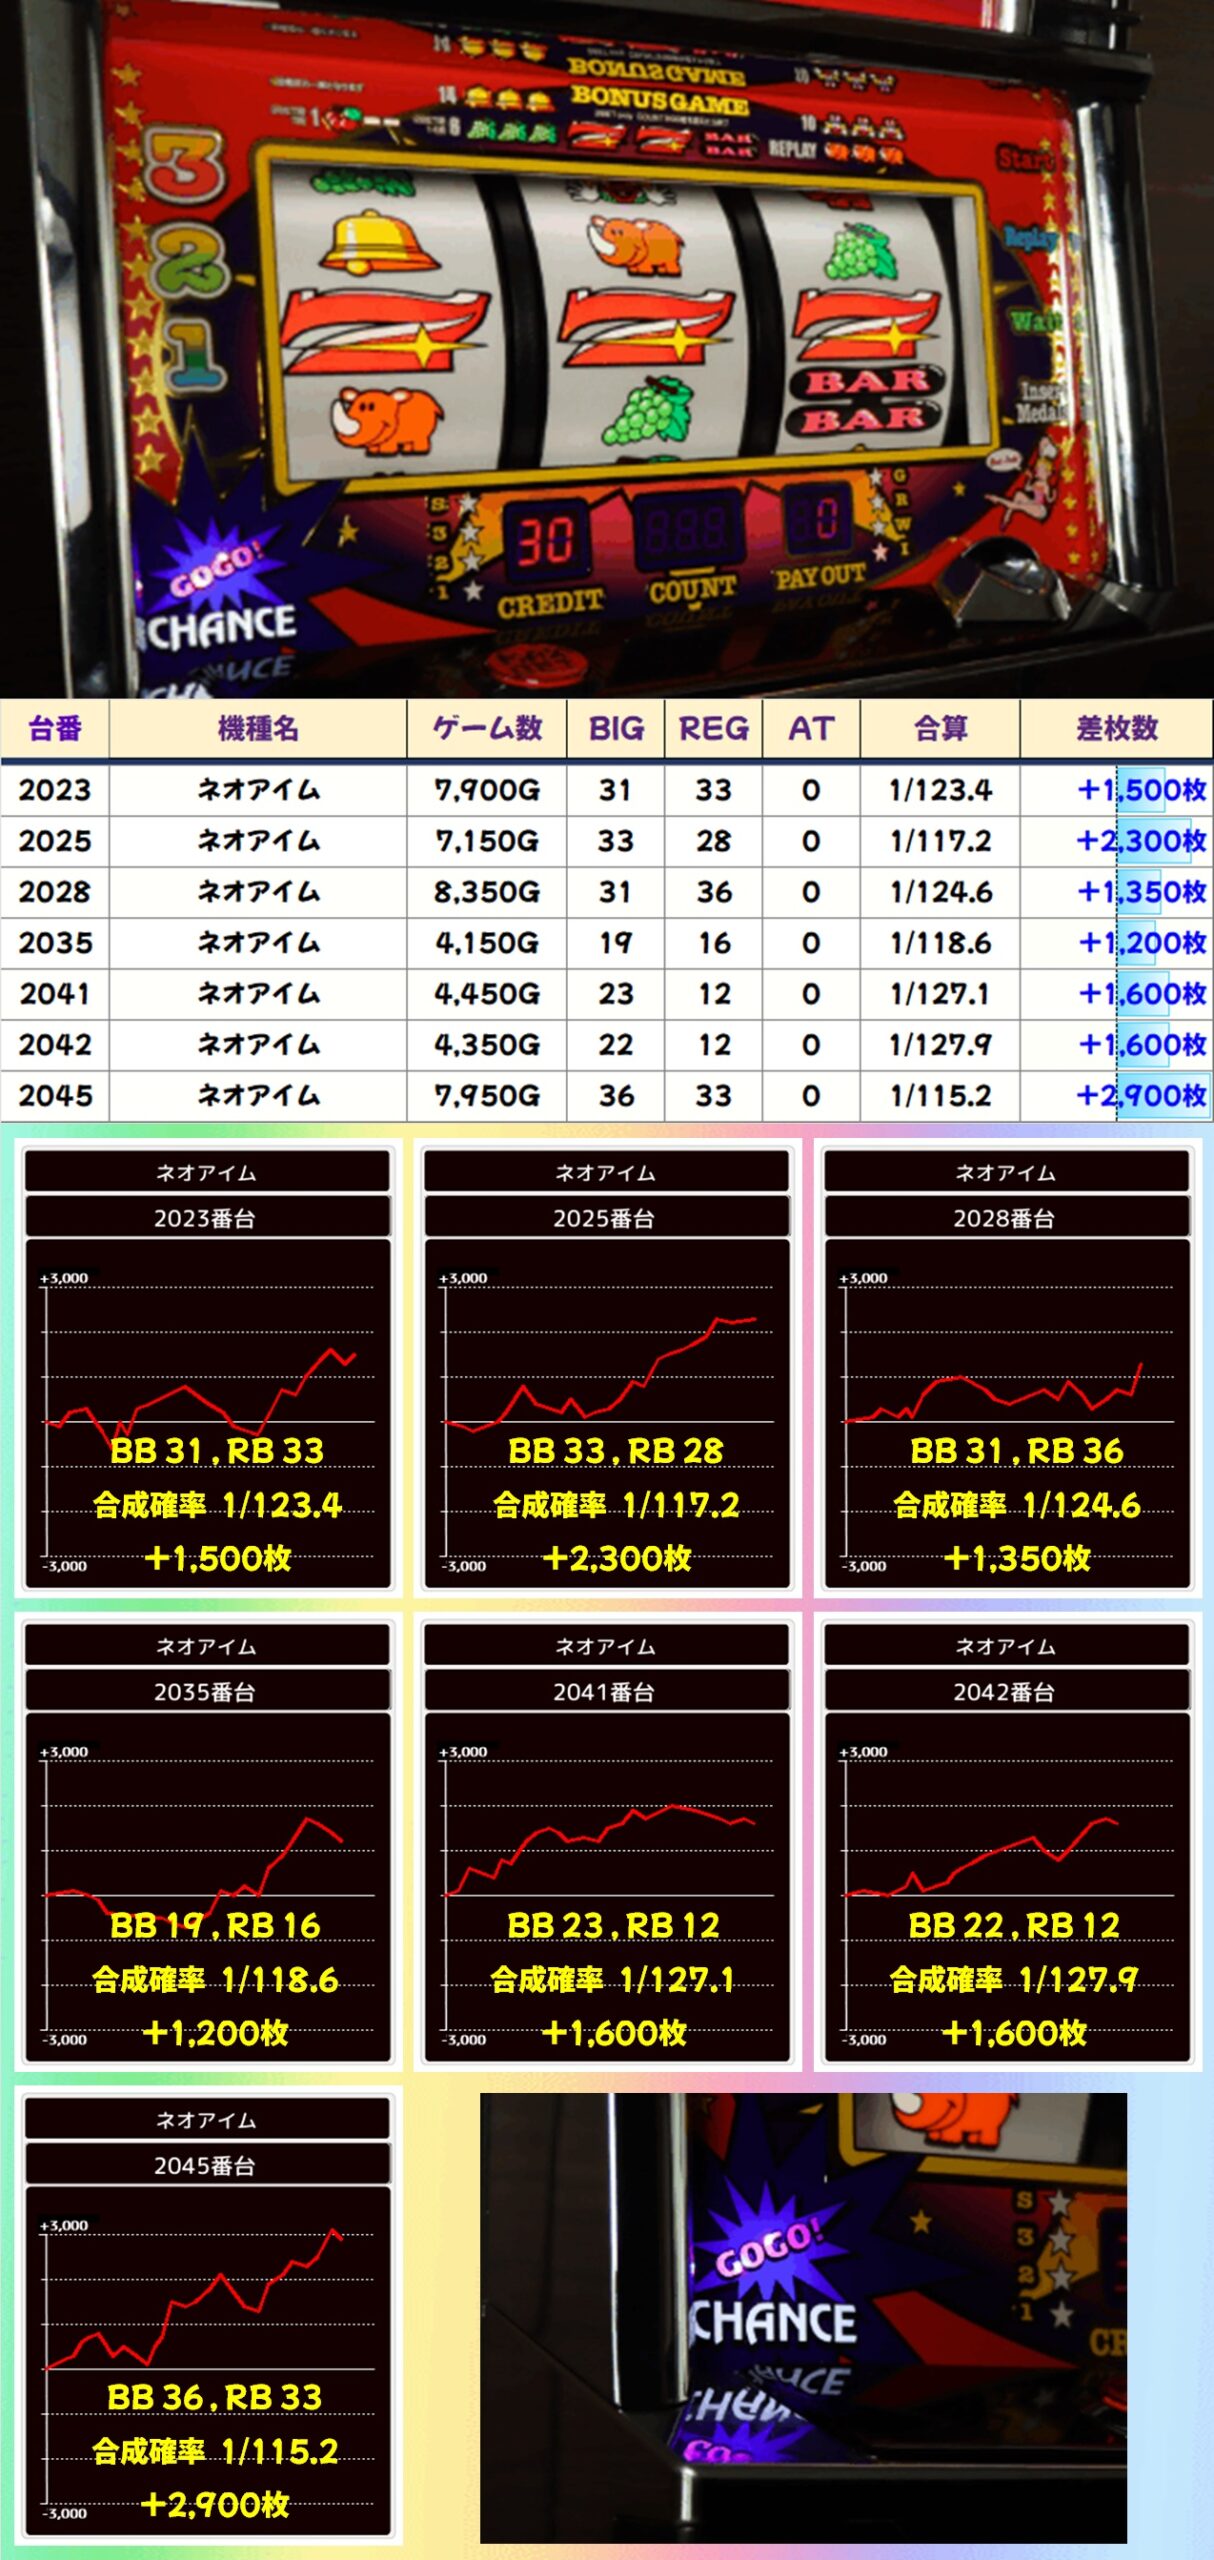The height and width of the screenshot is (2560, 1214).
Task: Click the BAR symbol on the right reel
Action: pos(868,400)
